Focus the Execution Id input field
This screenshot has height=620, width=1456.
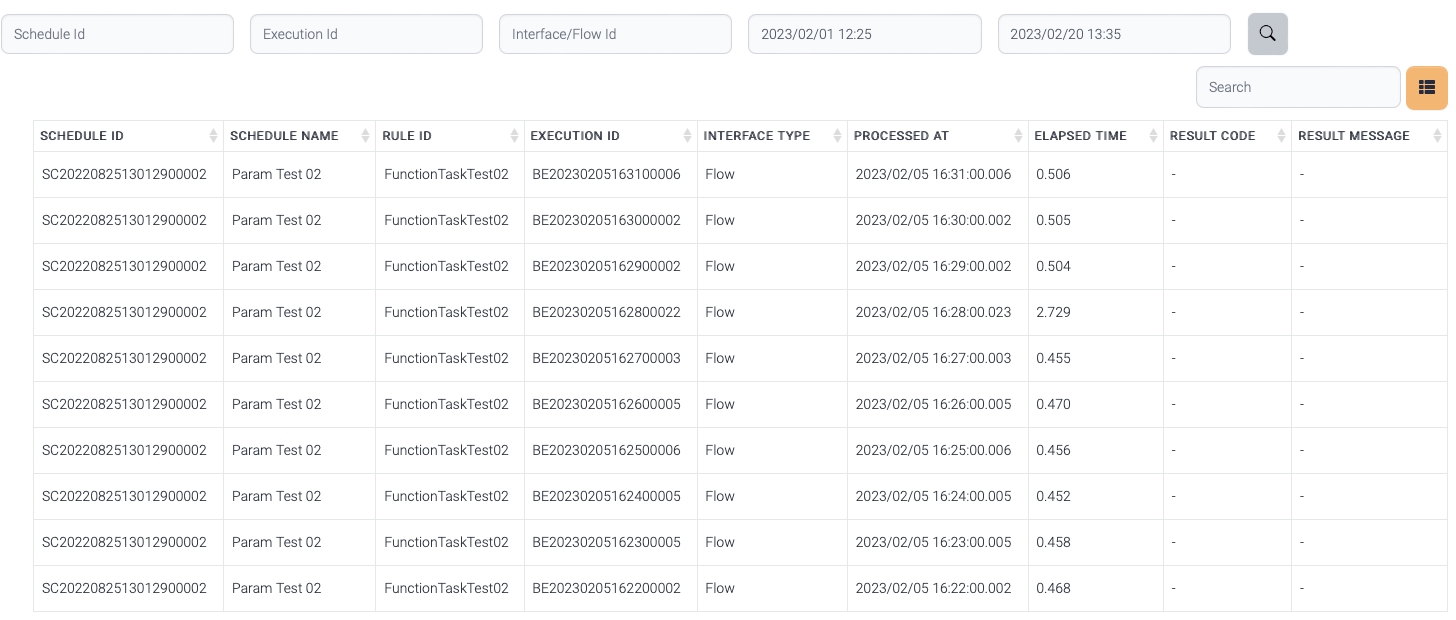point(366,34)
